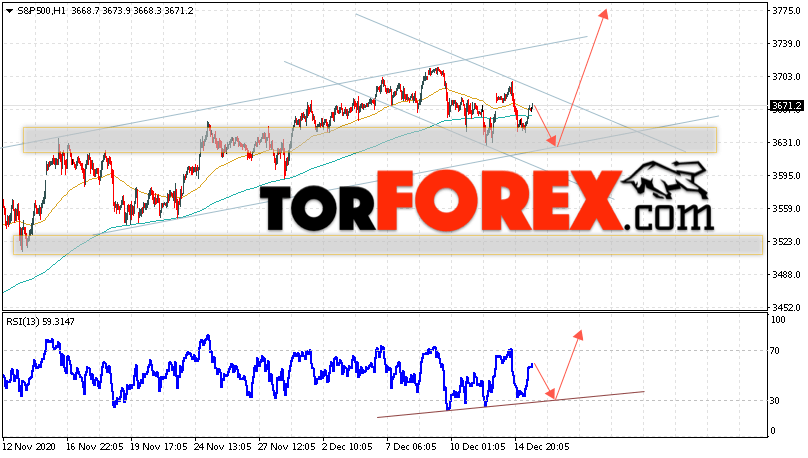The height and width of the screenshot is (458, 808).
Task: Click price scale level 3488.0
Action: pyautogui.click(x=786, y=275)
